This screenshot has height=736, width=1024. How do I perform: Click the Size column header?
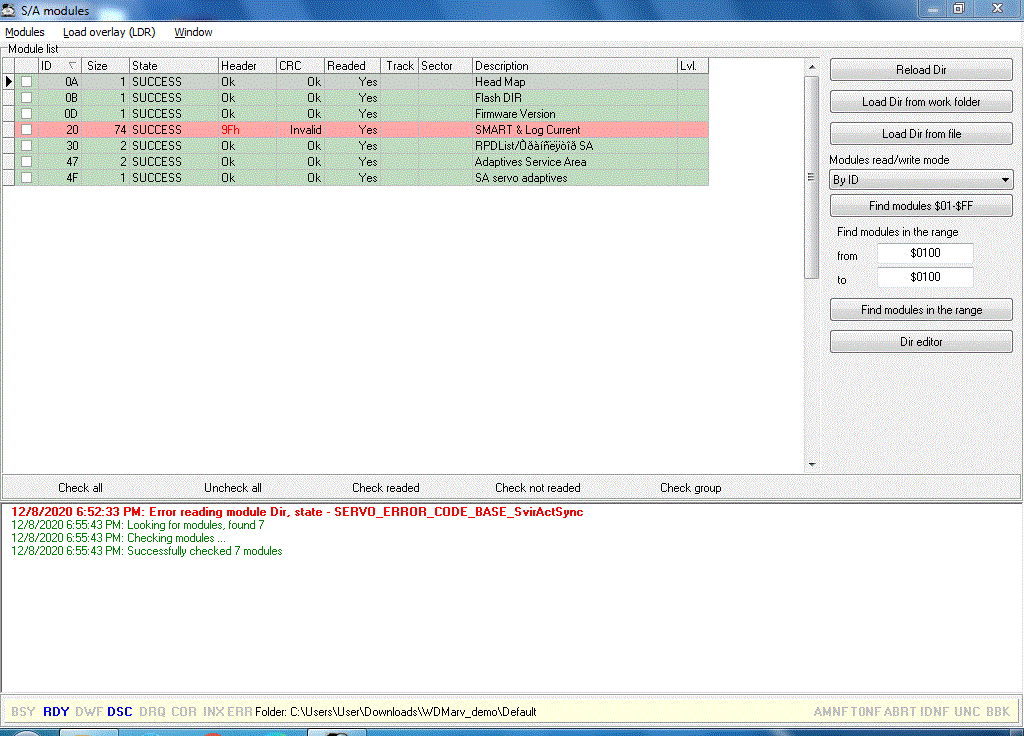click(x=106, y=66)
